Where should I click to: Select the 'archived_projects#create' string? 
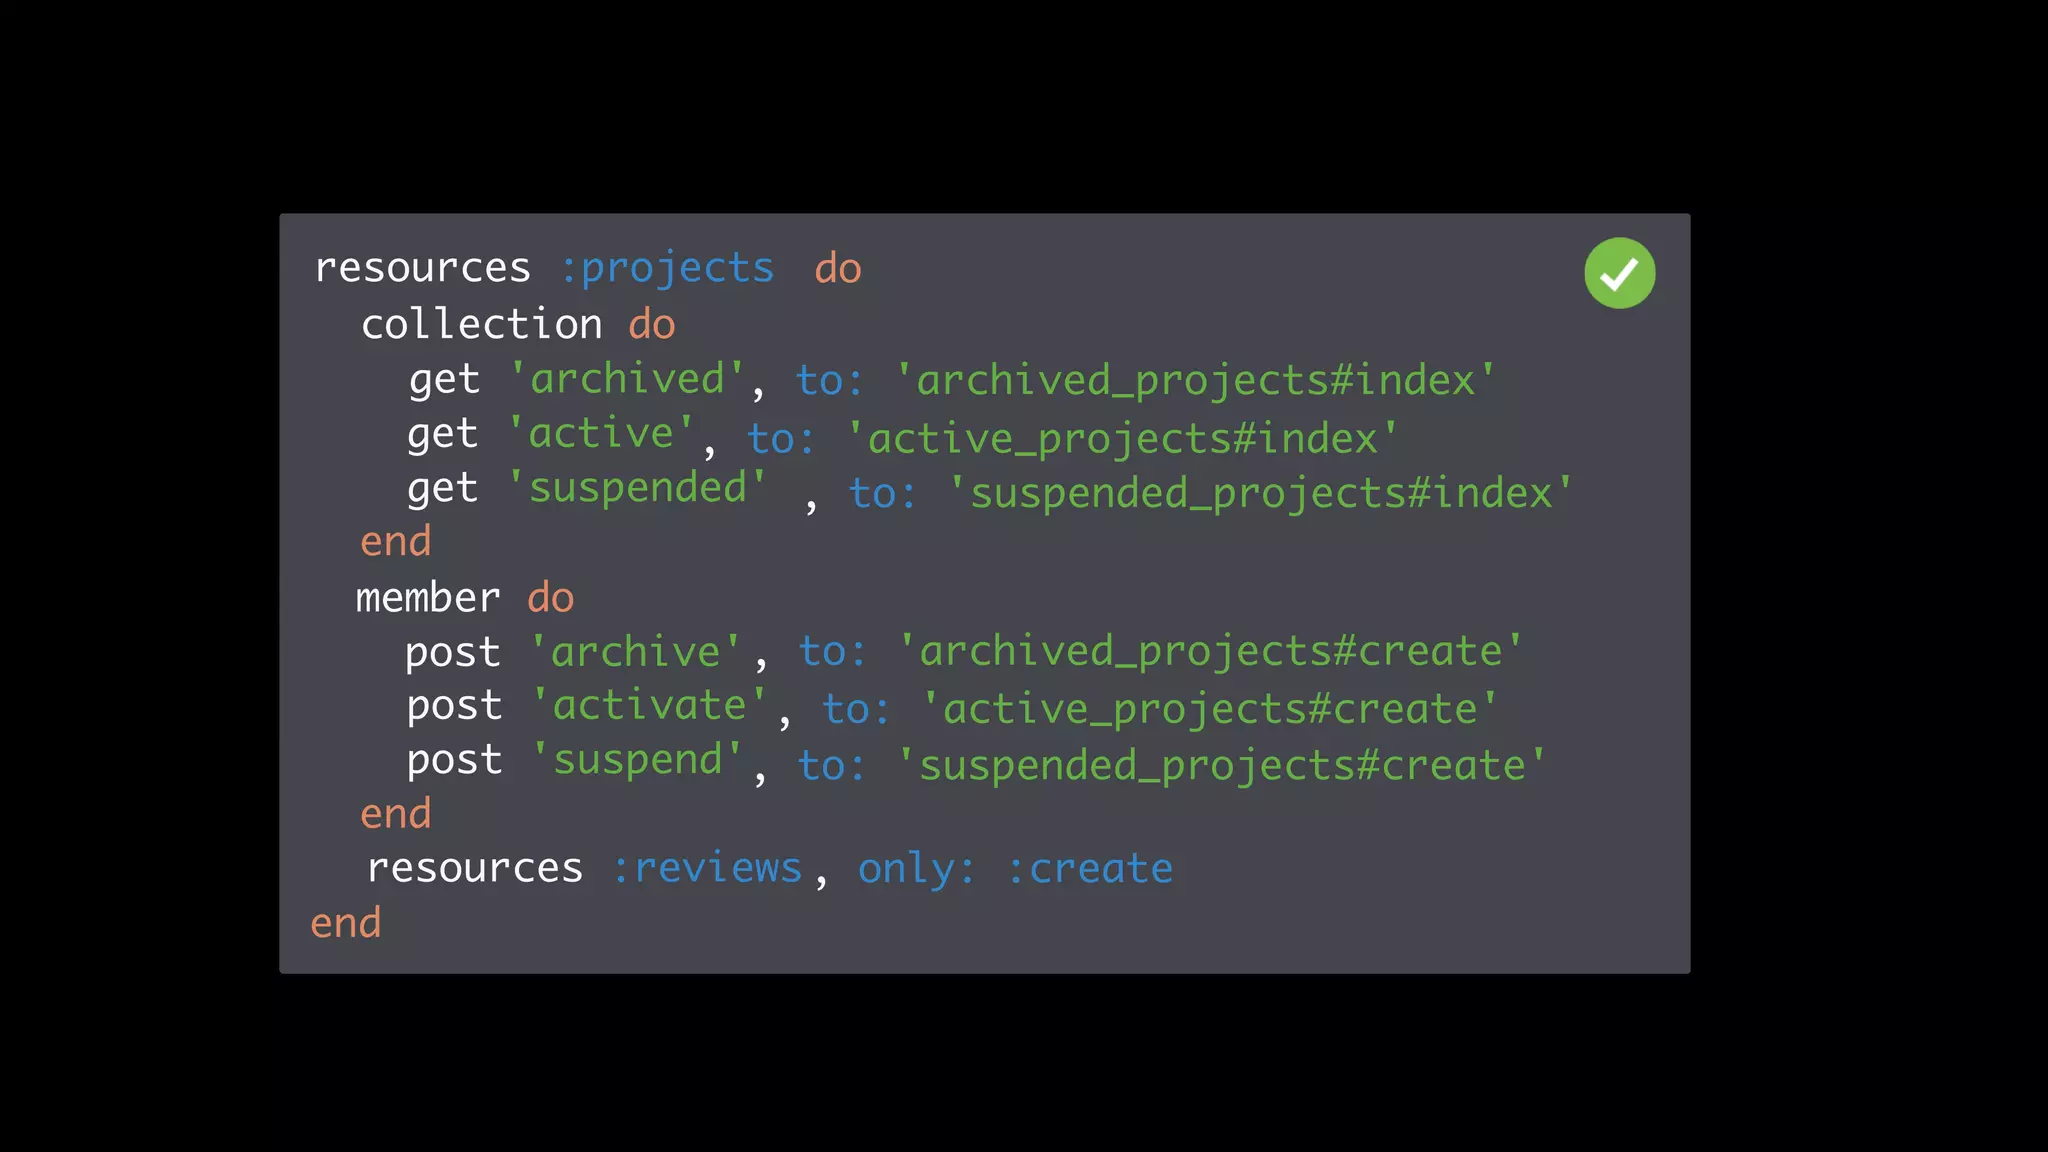[1211, 652]
